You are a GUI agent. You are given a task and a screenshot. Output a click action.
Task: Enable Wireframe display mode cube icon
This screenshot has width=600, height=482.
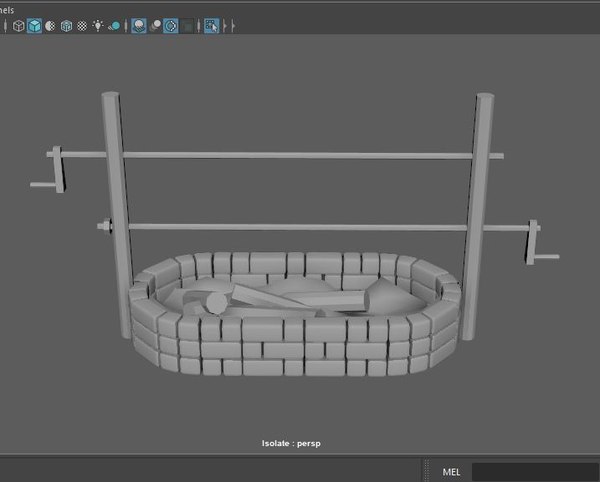(x=18, y=25)
